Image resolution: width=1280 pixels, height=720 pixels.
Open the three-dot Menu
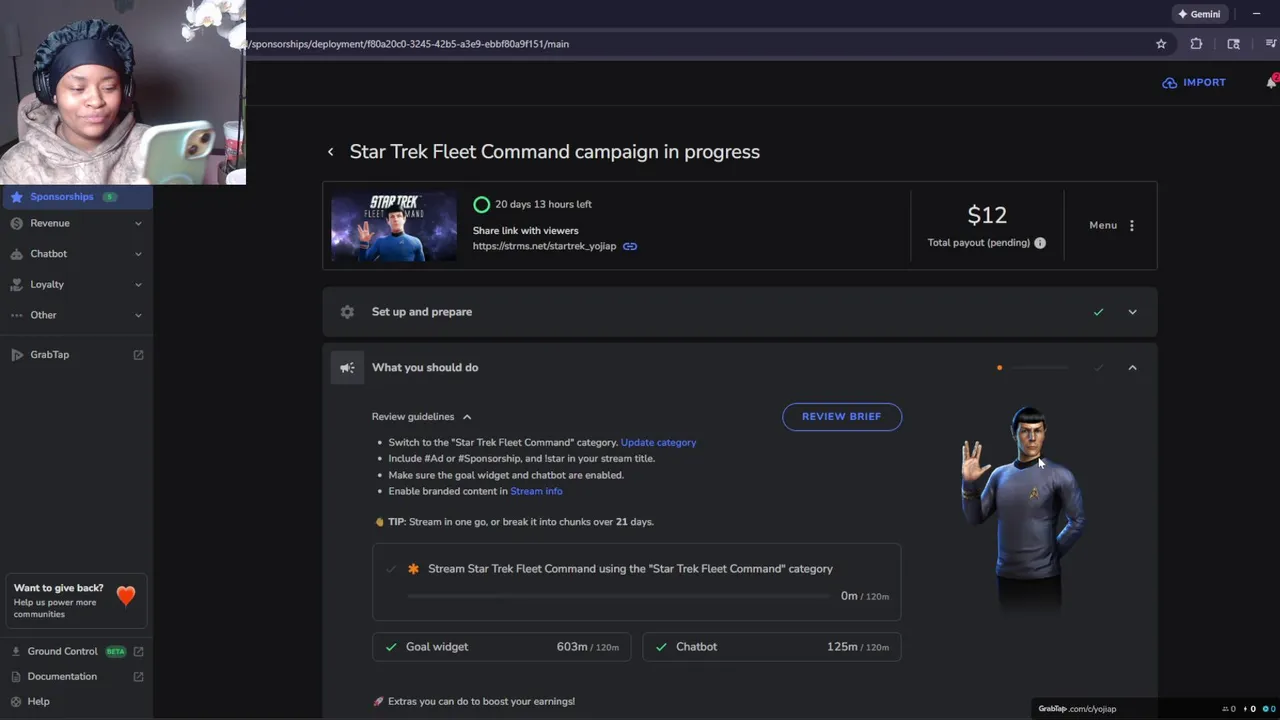coord(1131,225)
